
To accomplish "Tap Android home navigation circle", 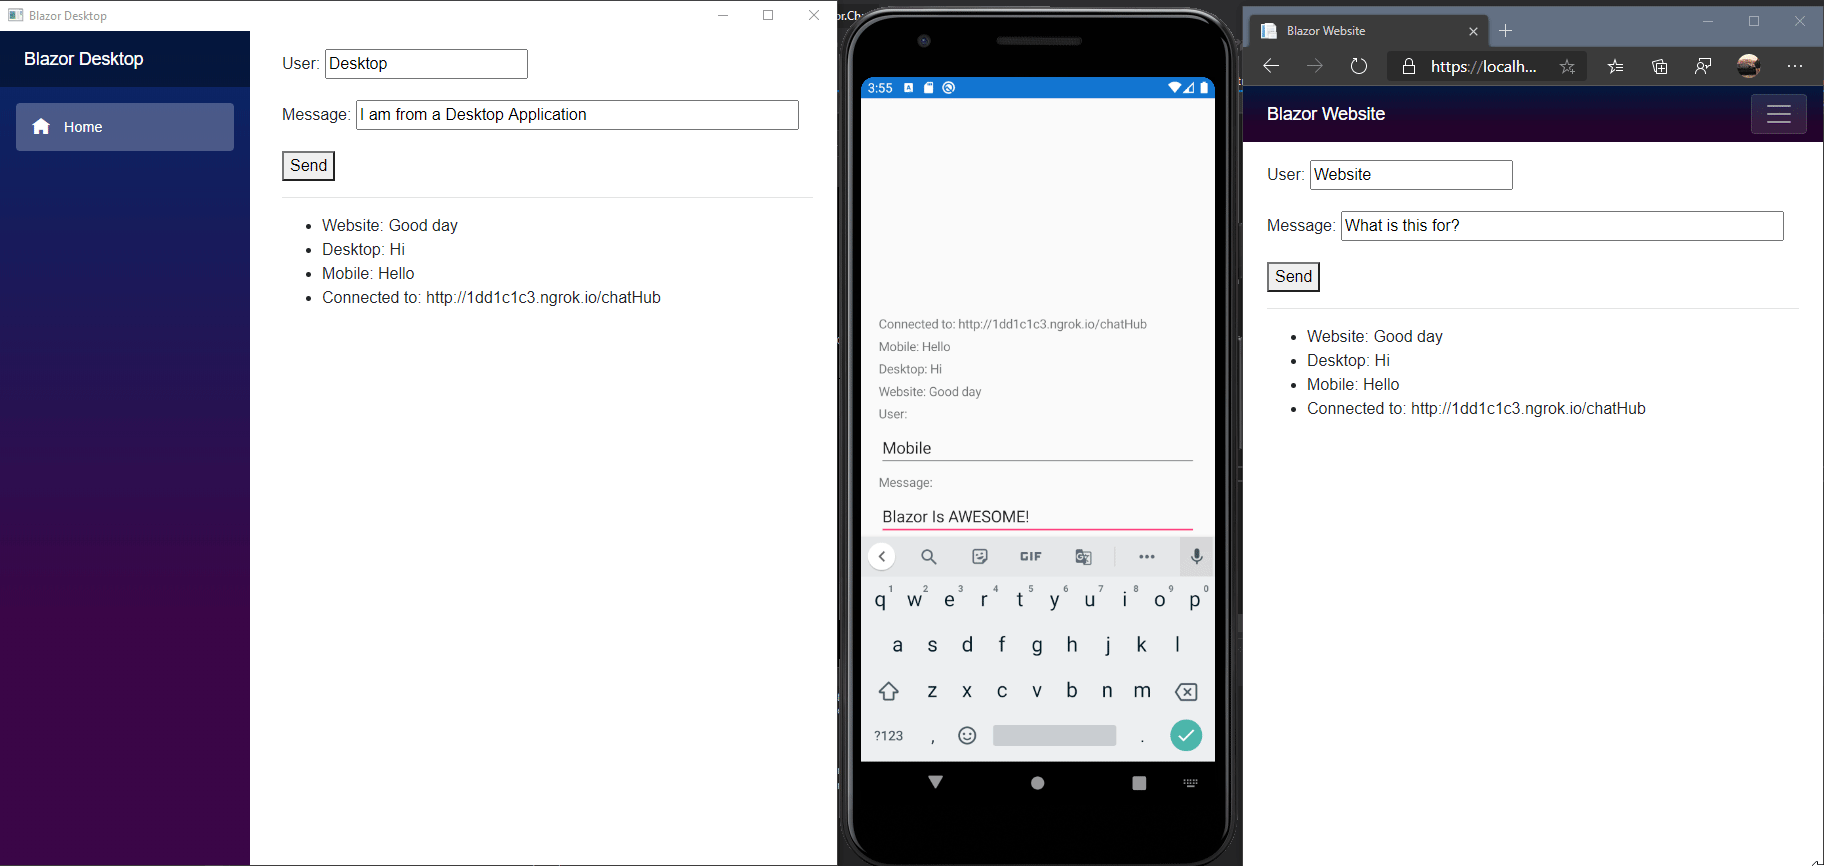I will tap(1038, 783).
